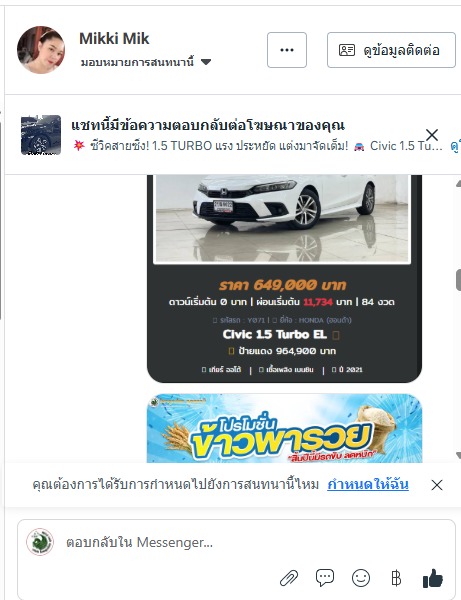
Task: Click the scrollbar down arrow in chat
Action: click(458, 455)
